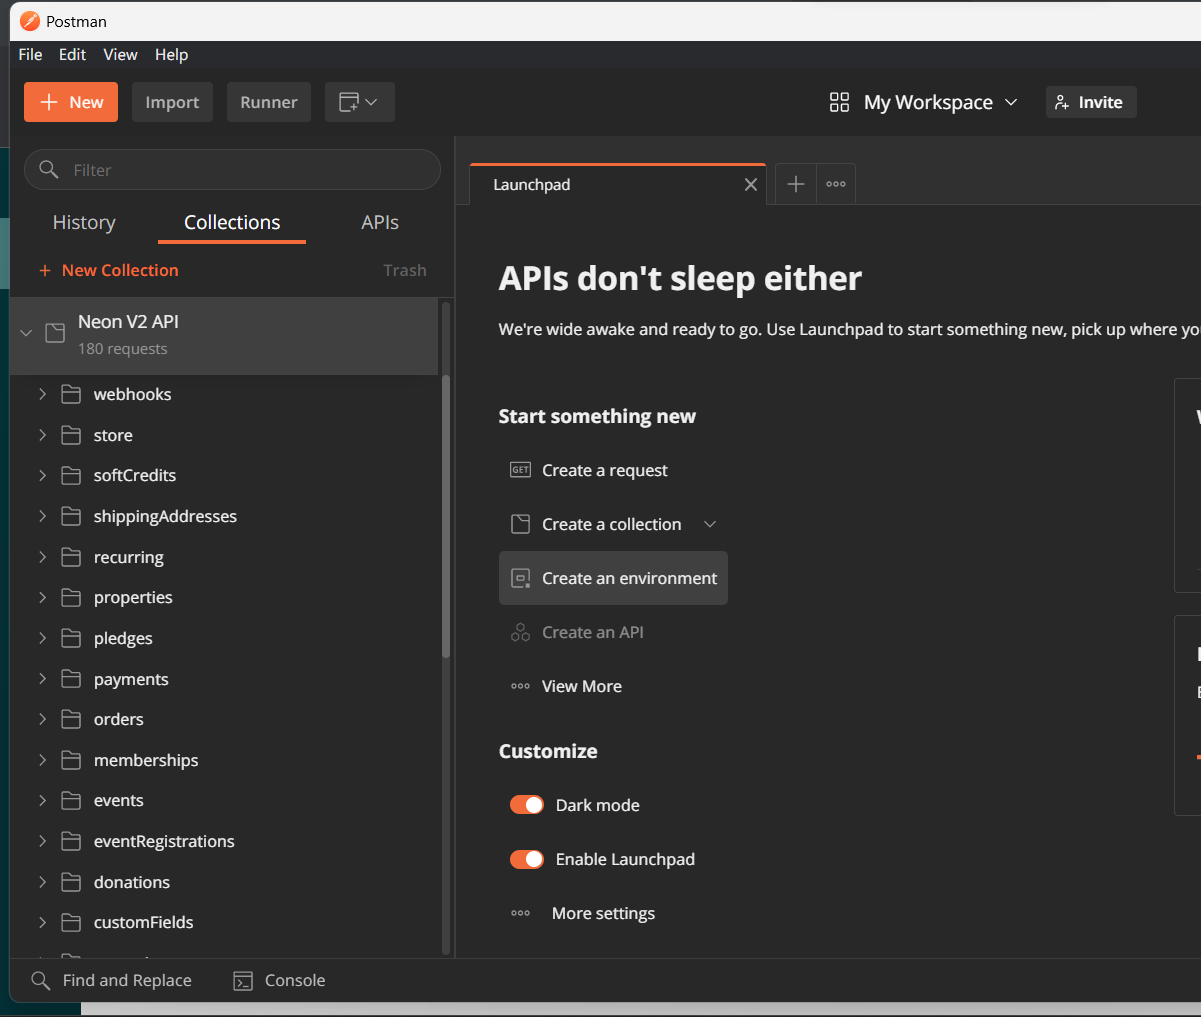Click API hexagons icon beside Create an API
Image resolution: width=1201 pixels, height=1017 pixels.
tap(520, 632)
